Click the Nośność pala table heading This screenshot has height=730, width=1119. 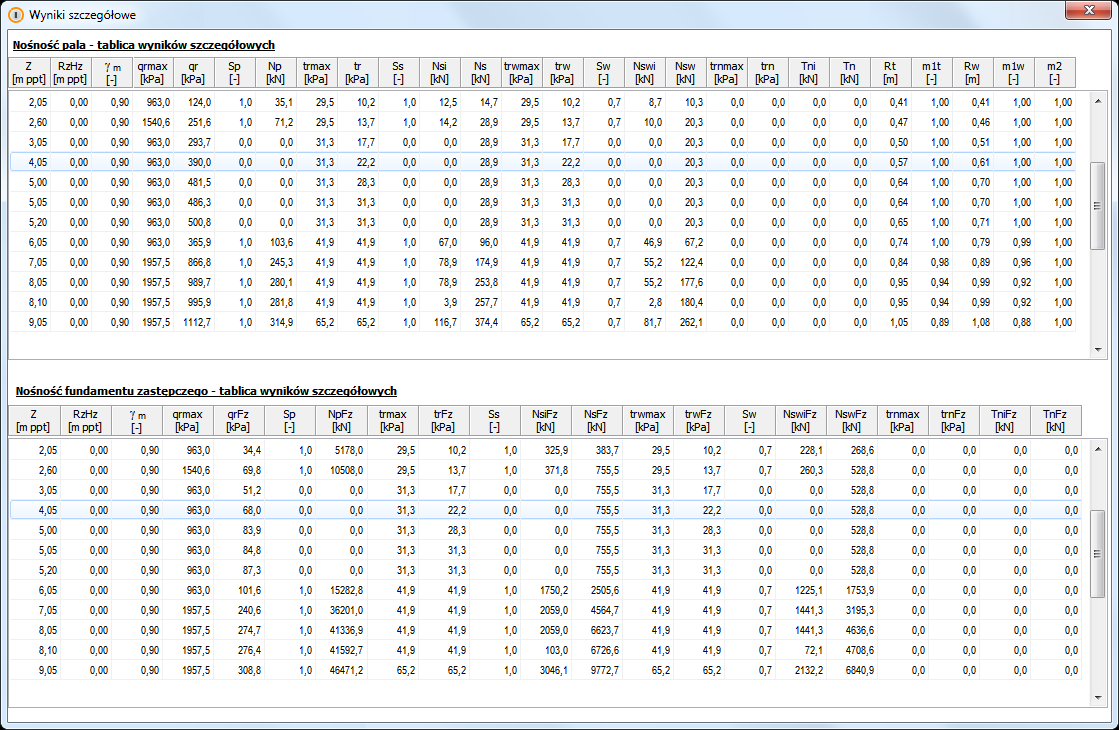[143, 45]
